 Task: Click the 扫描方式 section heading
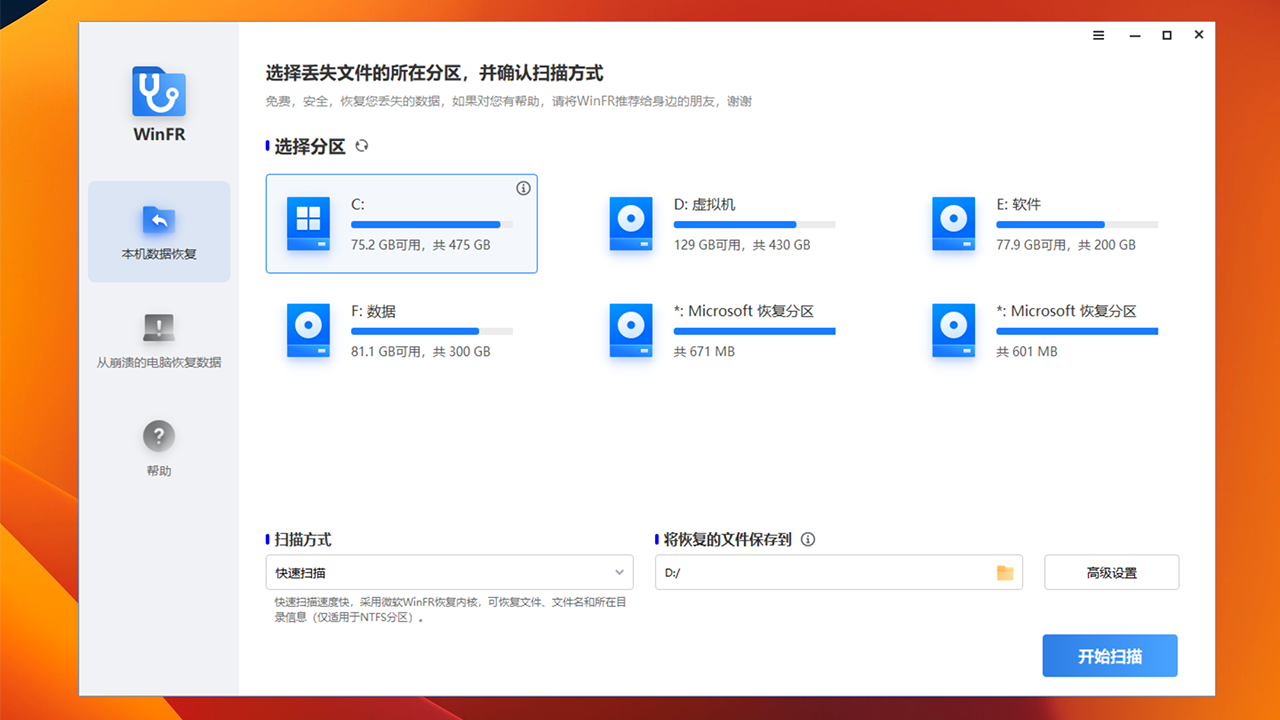303,539
